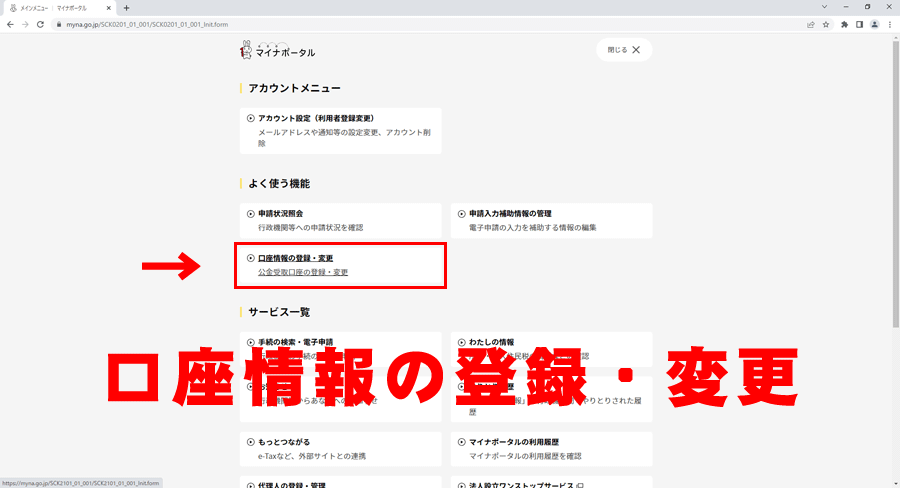
Task: Open the tab search chevron in title bar
Action: click(824, 7)
